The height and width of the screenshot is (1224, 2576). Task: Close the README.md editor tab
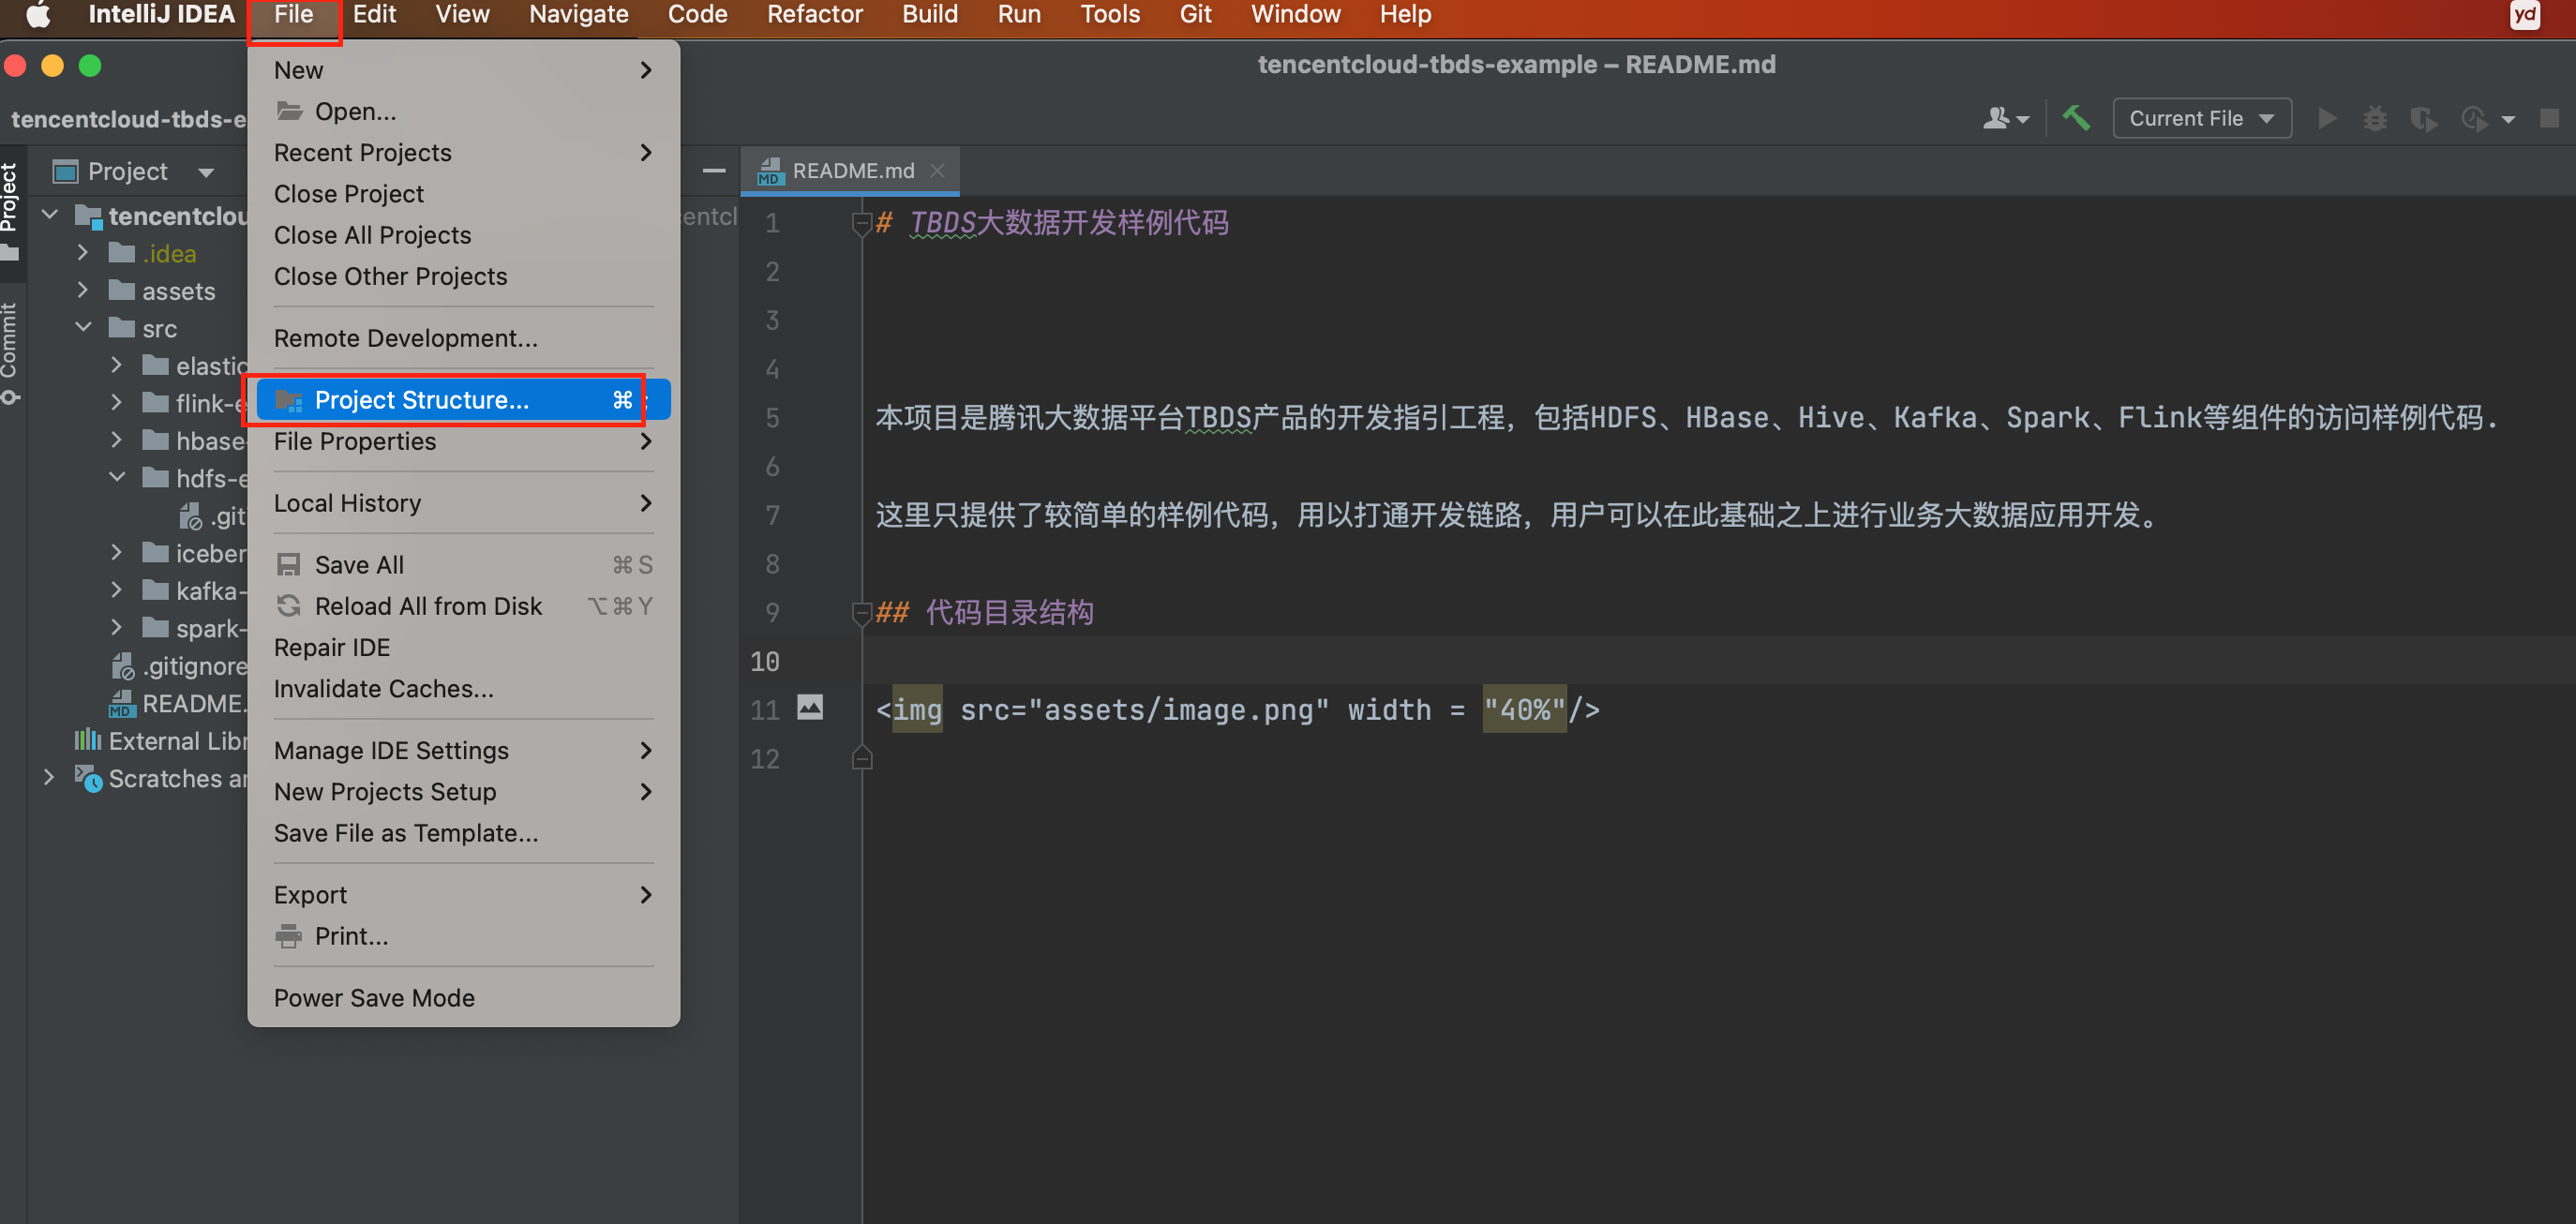click(937, 171)
